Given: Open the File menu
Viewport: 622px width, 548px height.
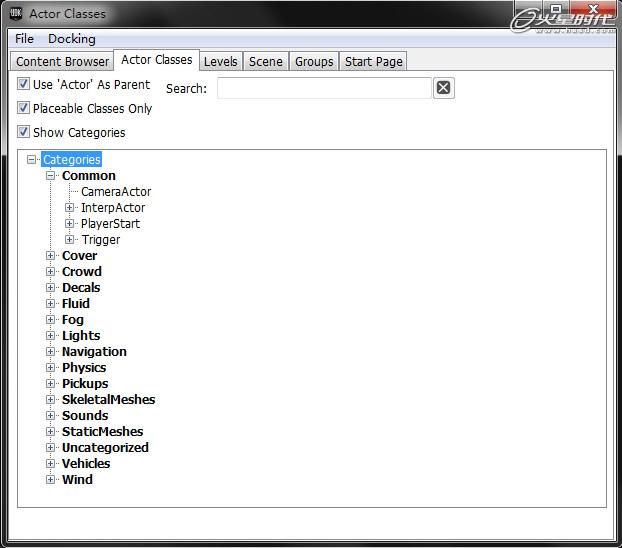Looking at the screenshot, I should 24,39.
